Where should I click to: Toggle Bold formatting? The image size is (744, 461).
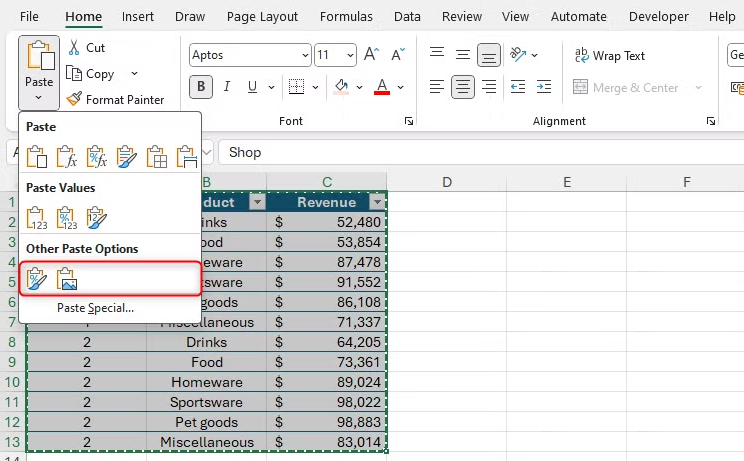(x=201, y=87)
